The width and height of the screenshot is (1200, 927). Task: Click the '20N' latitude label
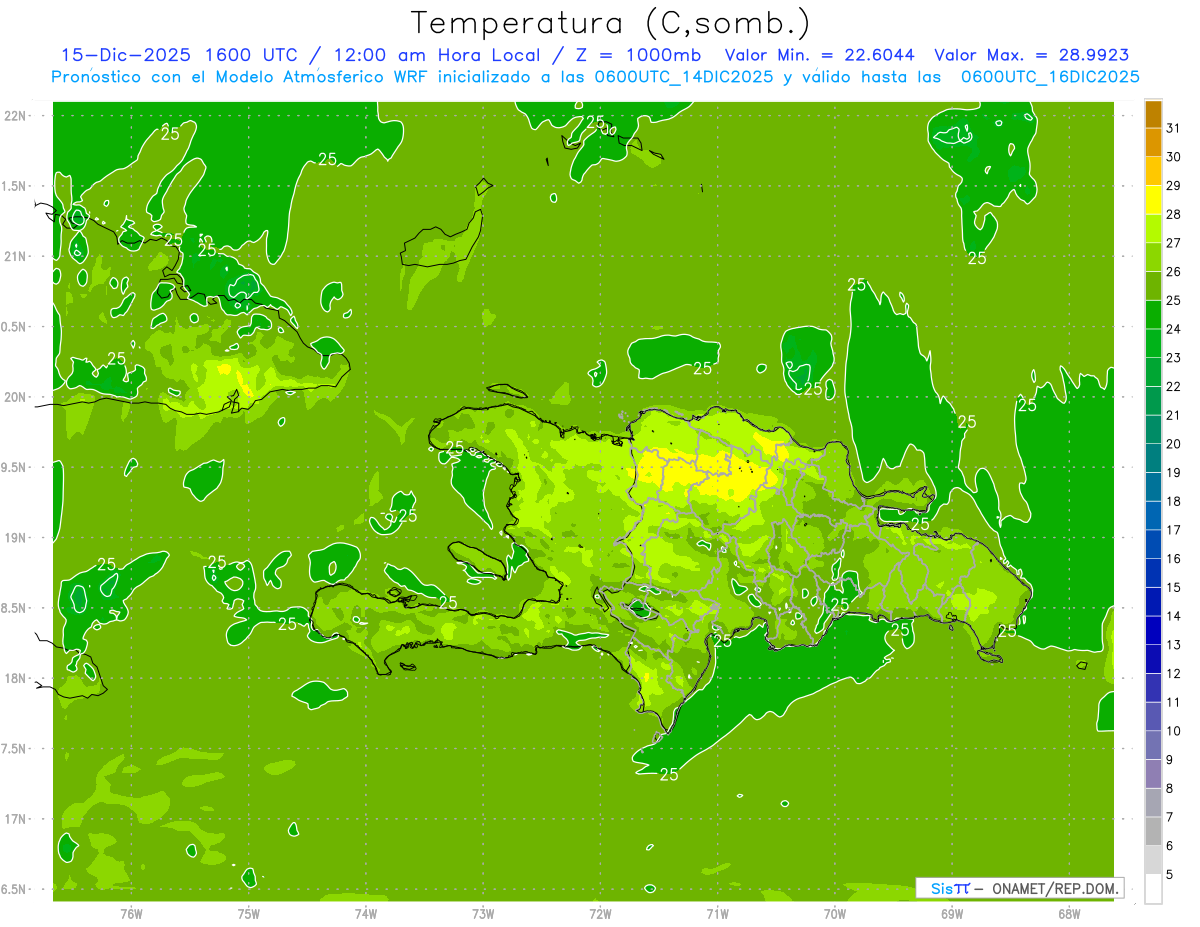tap(17, 397)
